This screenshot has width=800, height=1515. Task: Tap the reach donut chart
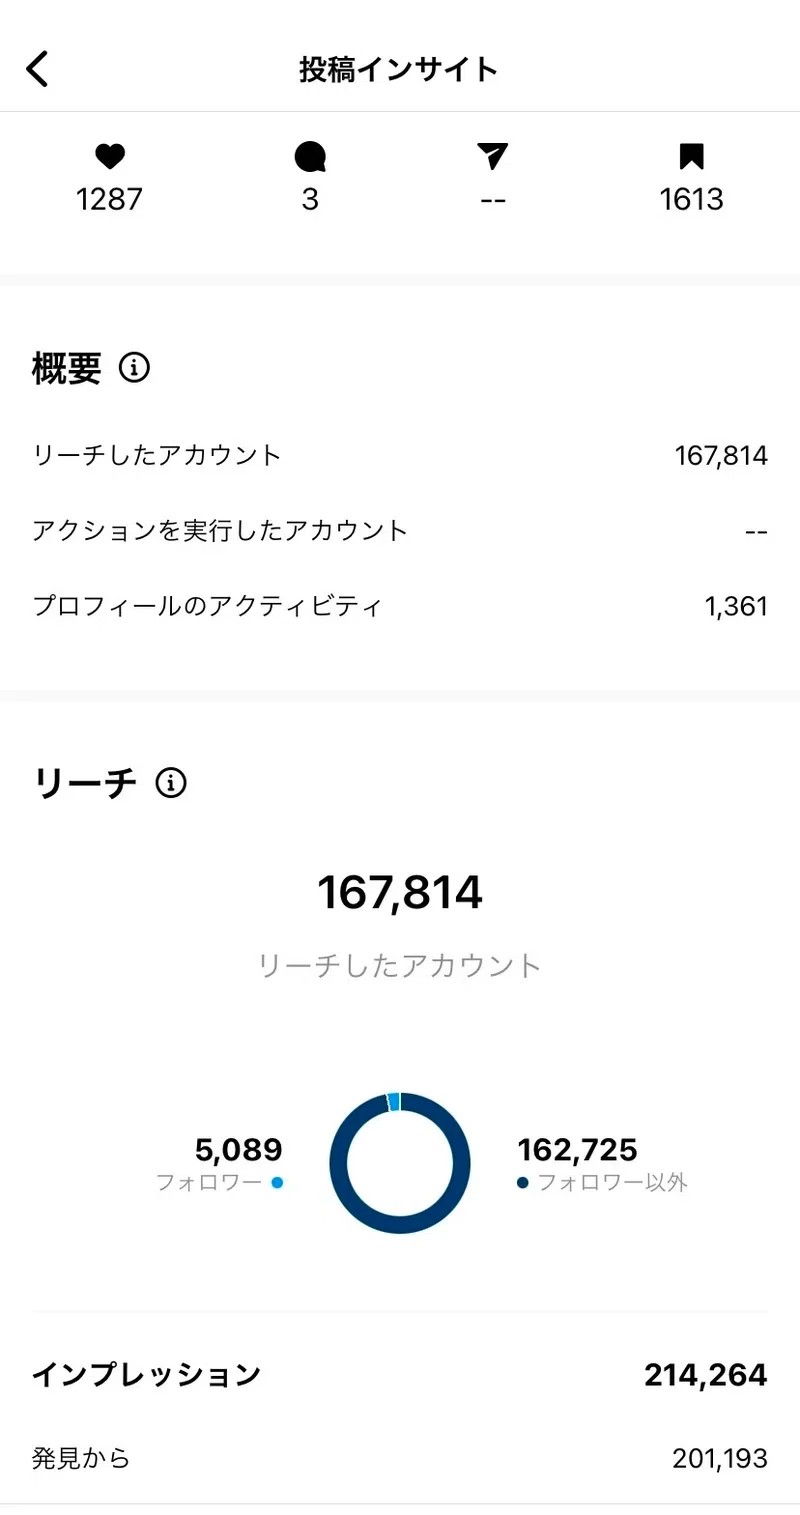click(400, 1163)
